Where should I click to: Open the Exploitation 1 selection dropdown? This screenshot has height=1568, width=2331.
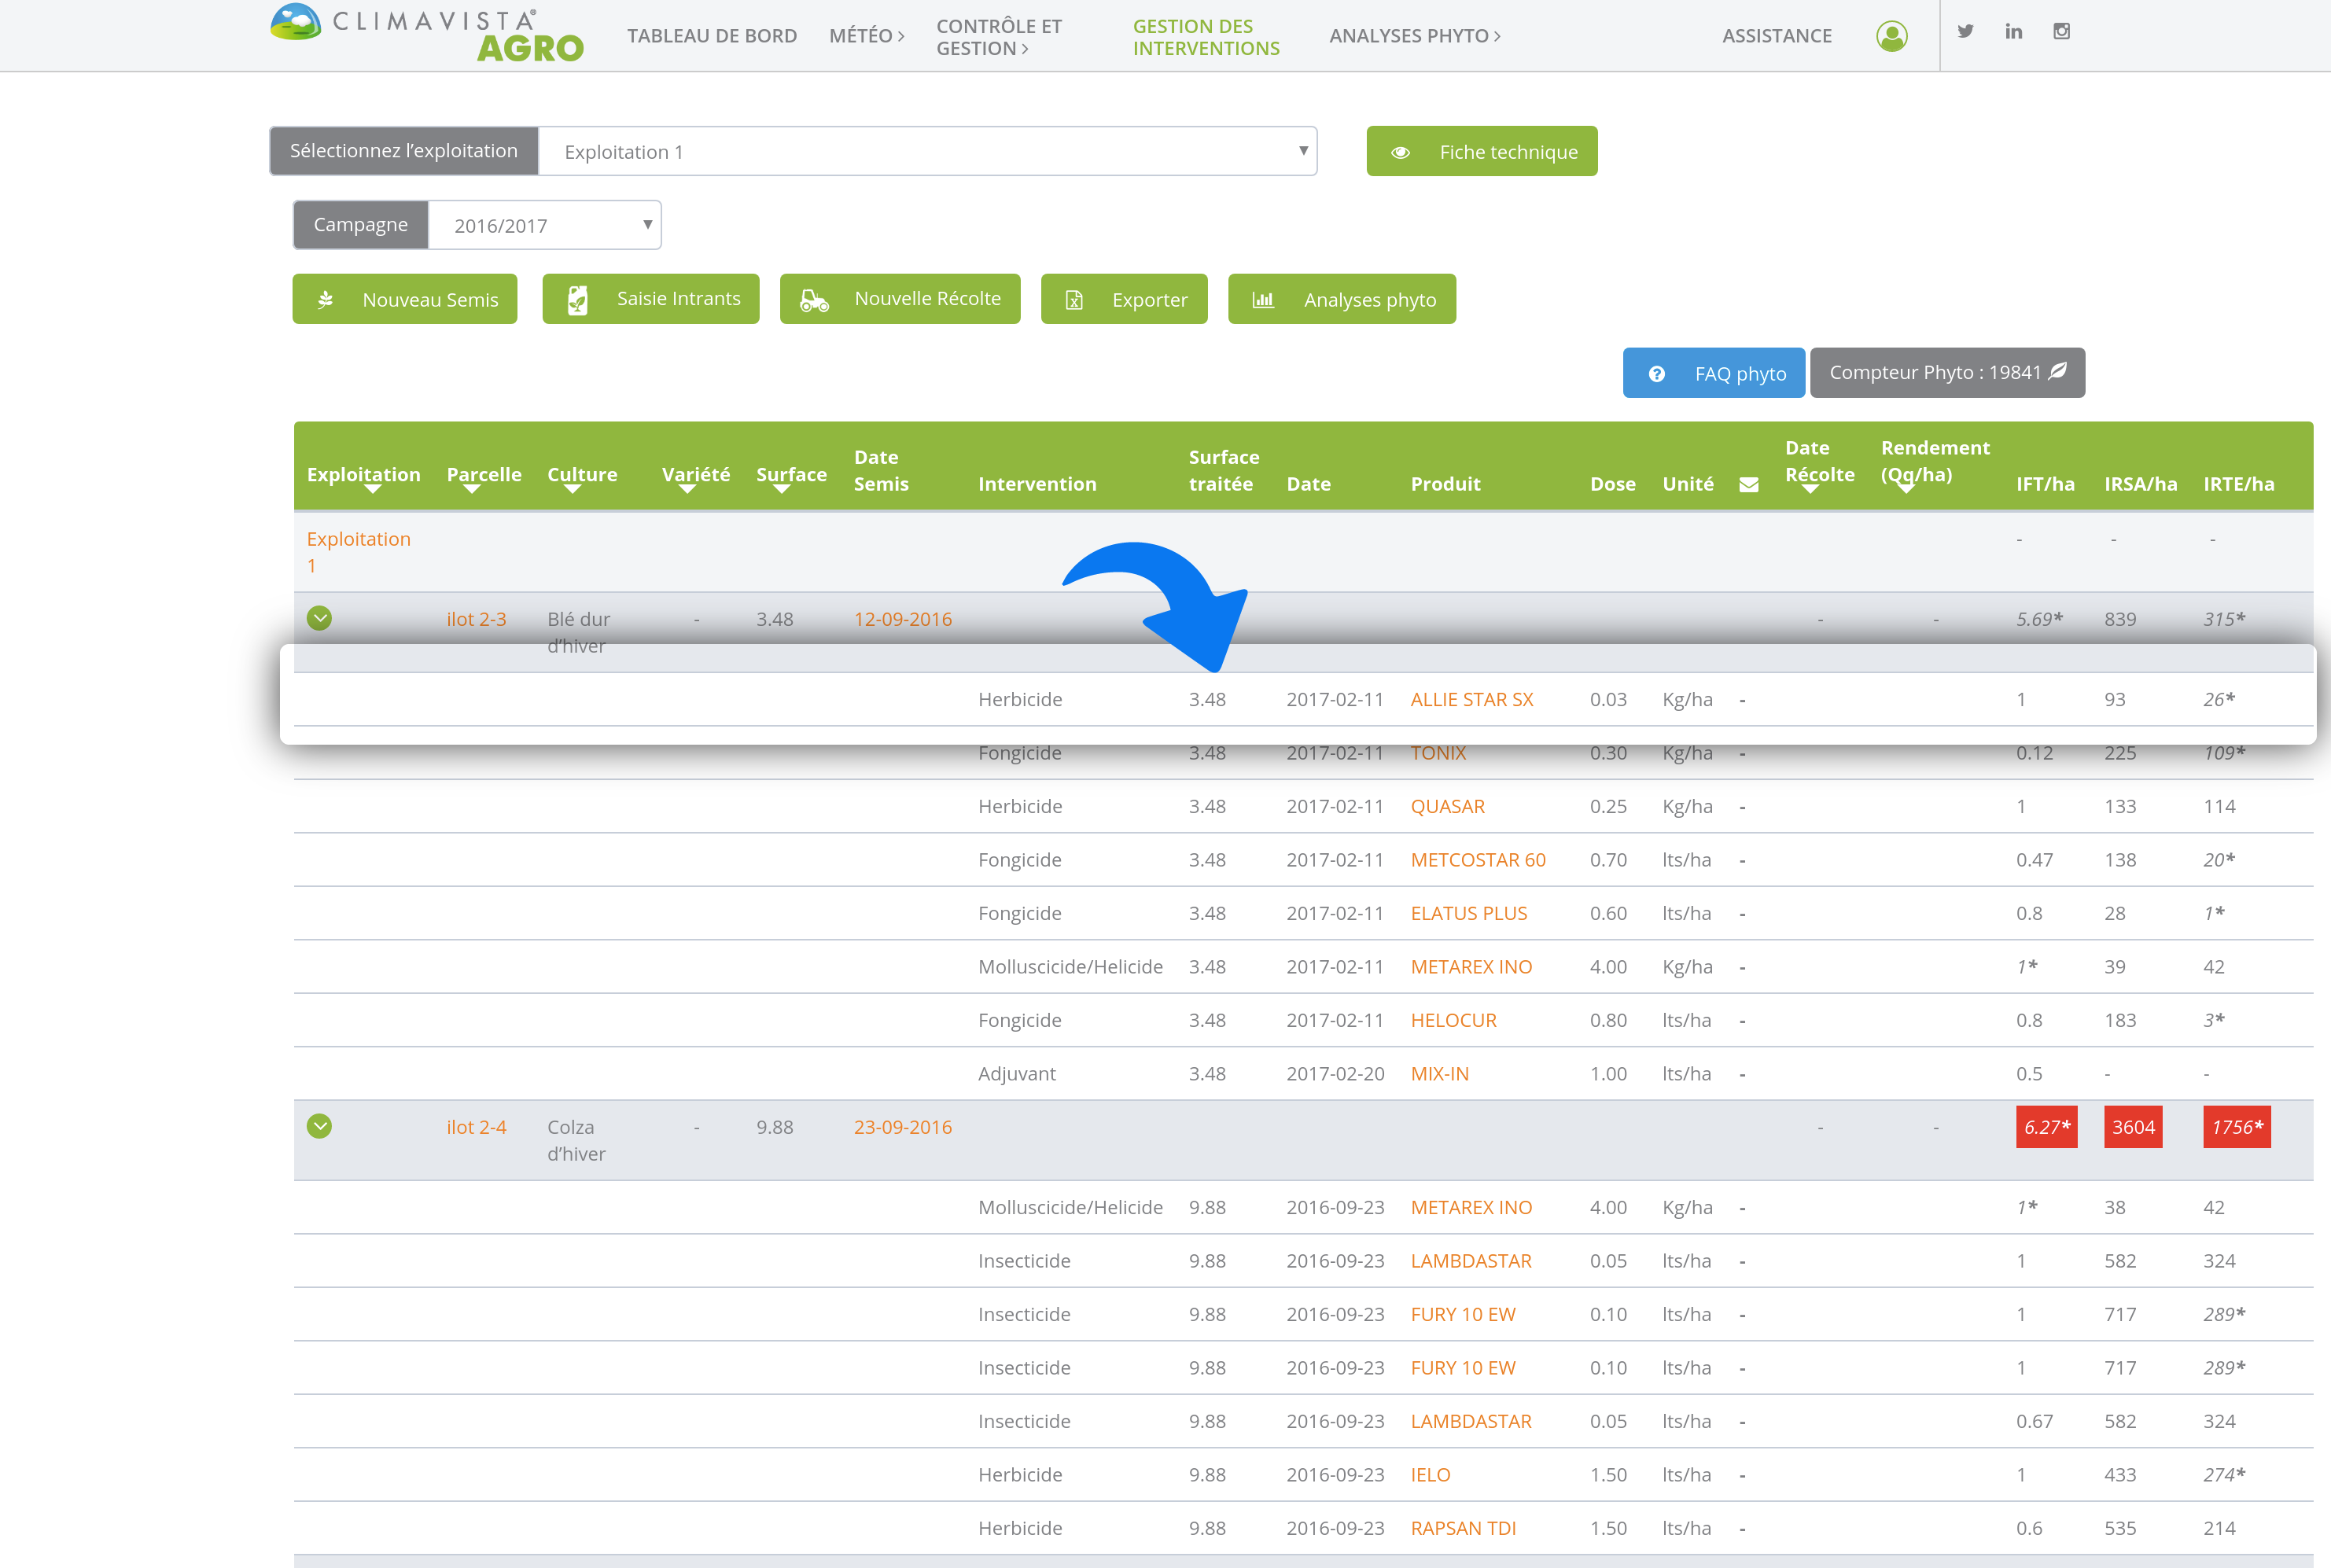pos(927,151)
